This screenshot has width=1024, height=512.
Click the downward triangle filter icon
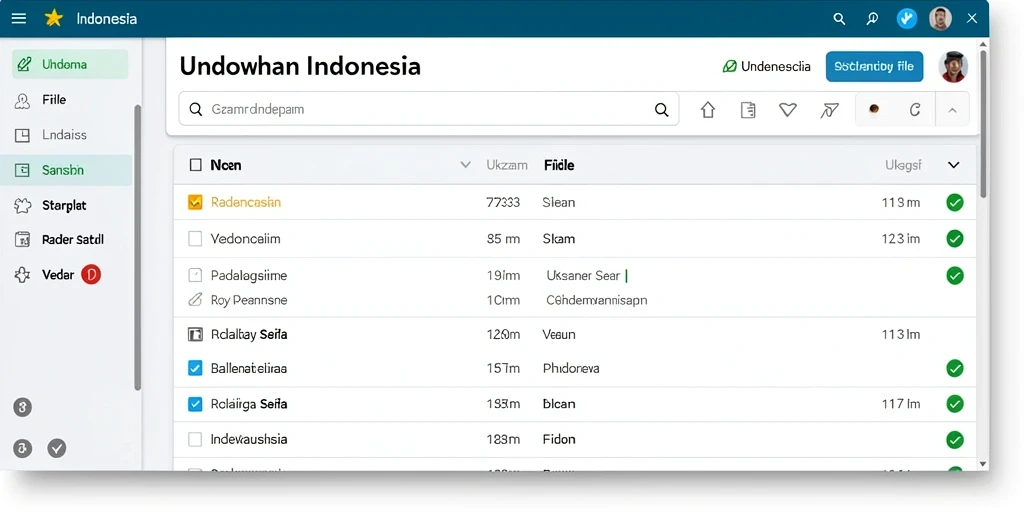(788, 110)
